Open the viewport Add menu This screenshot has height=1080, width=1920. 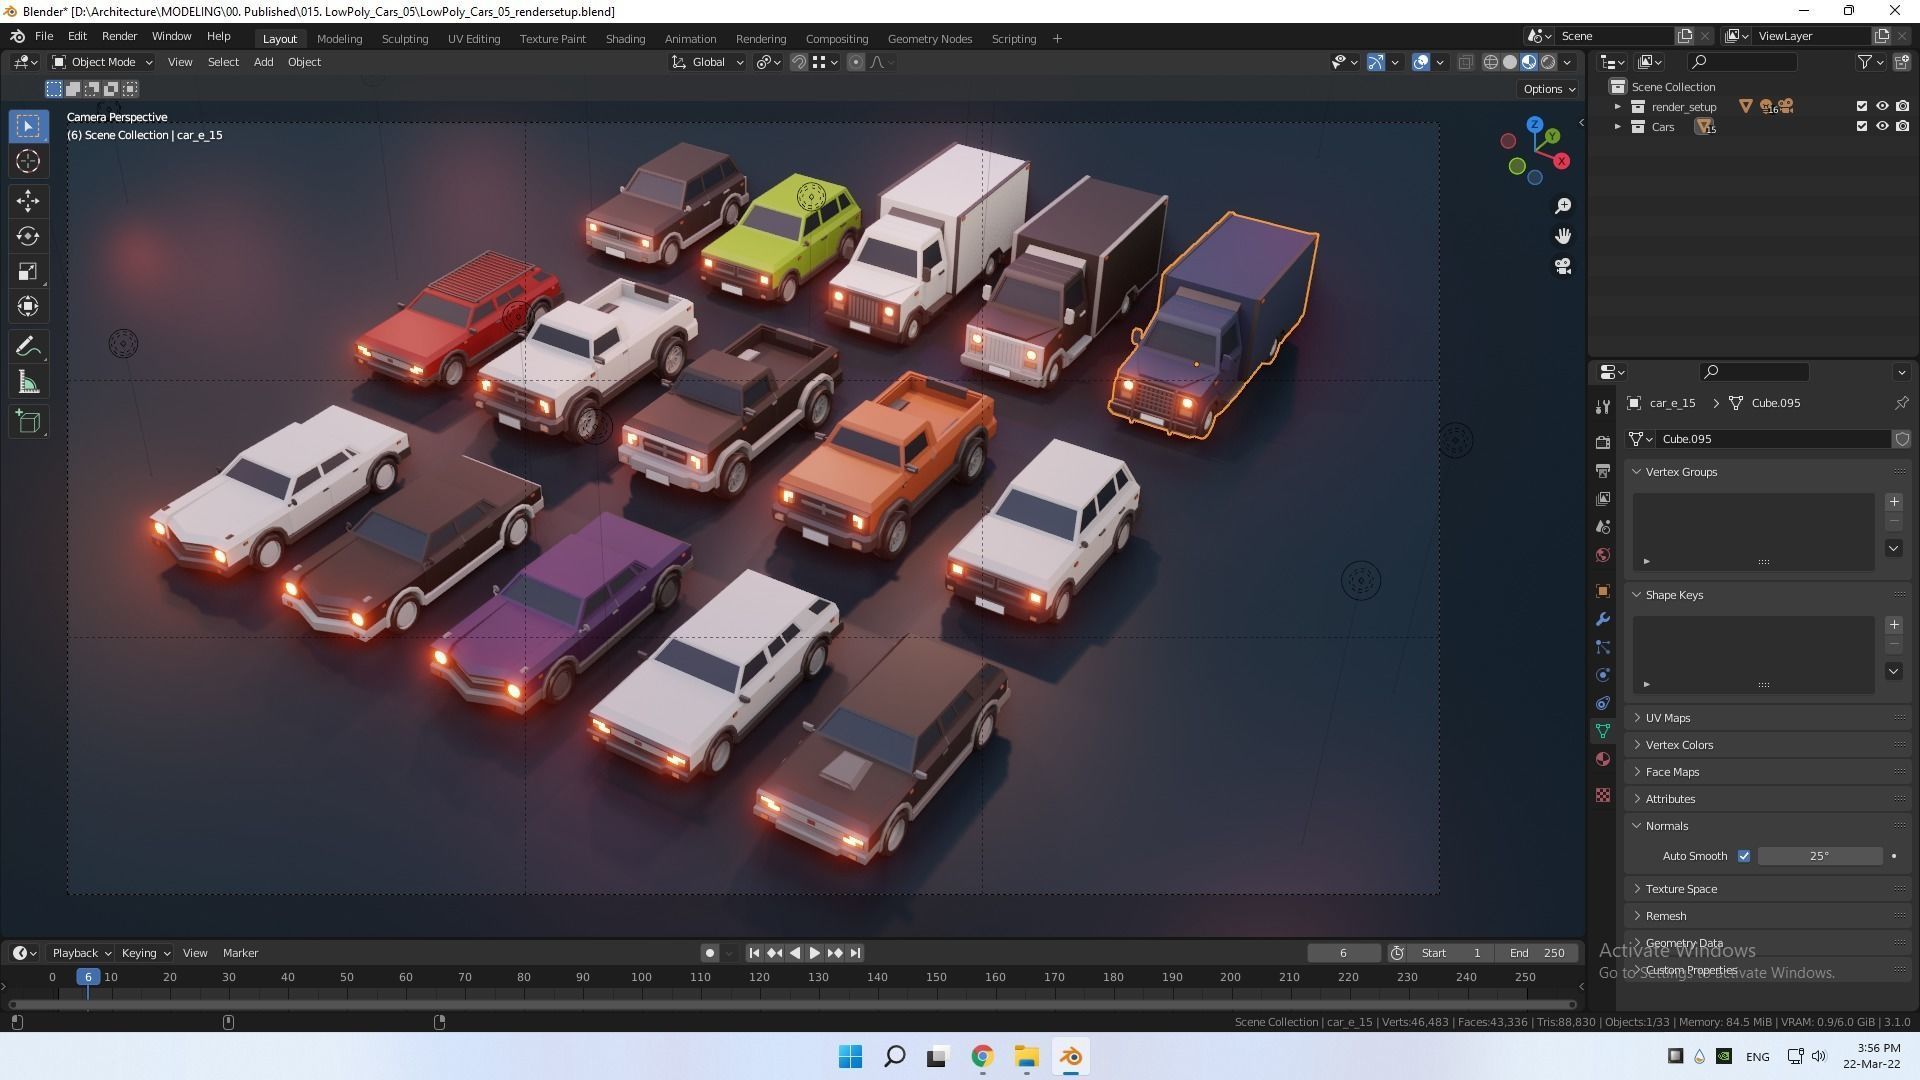point(263,62)
